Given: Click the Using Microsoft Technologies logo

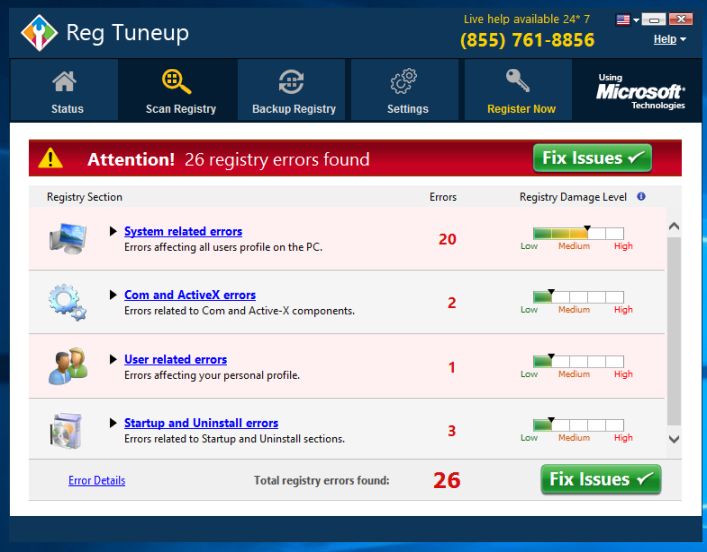Looking at the screenshot, I should click(x=640, y=92).
